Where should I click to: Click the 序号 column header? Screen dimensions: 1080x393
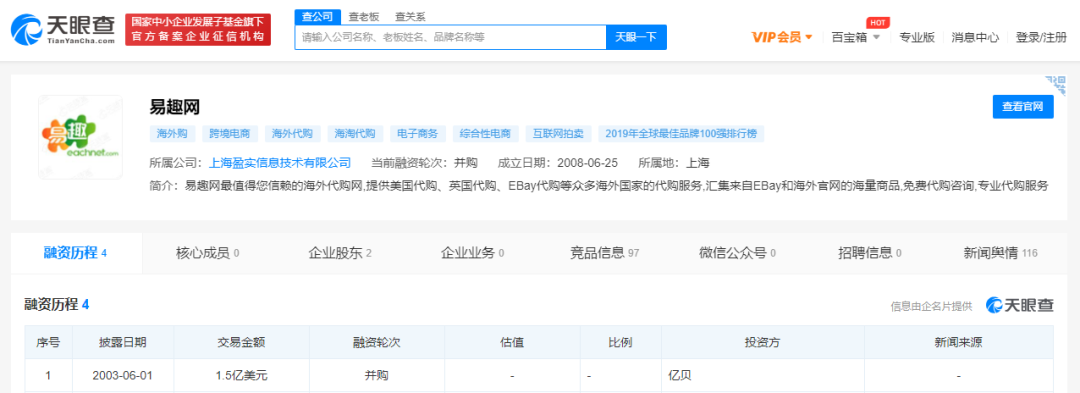pos(48,342)
